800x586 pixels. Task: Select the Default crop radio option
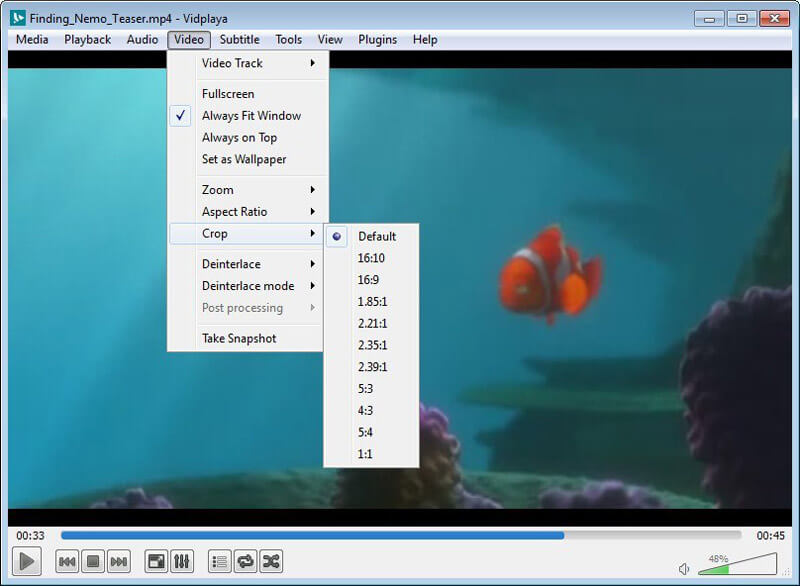pyautogui.click(x=377, y=237)
